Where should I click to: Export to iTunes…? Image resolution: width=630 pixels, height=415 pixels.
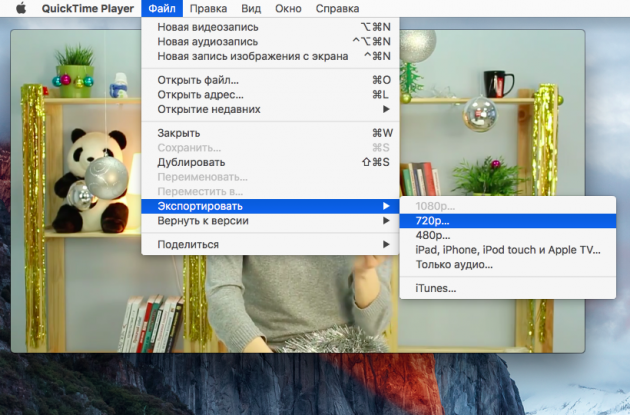click(508, 288)
